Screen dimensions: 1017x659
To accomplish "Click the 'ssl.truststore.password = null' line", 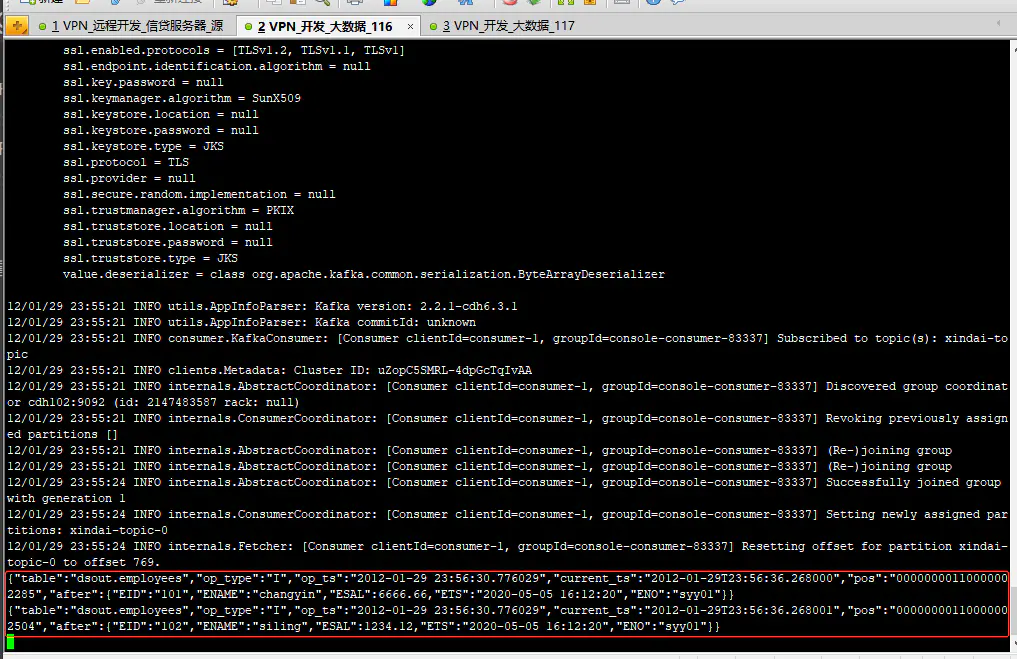I will click(167, 242).
